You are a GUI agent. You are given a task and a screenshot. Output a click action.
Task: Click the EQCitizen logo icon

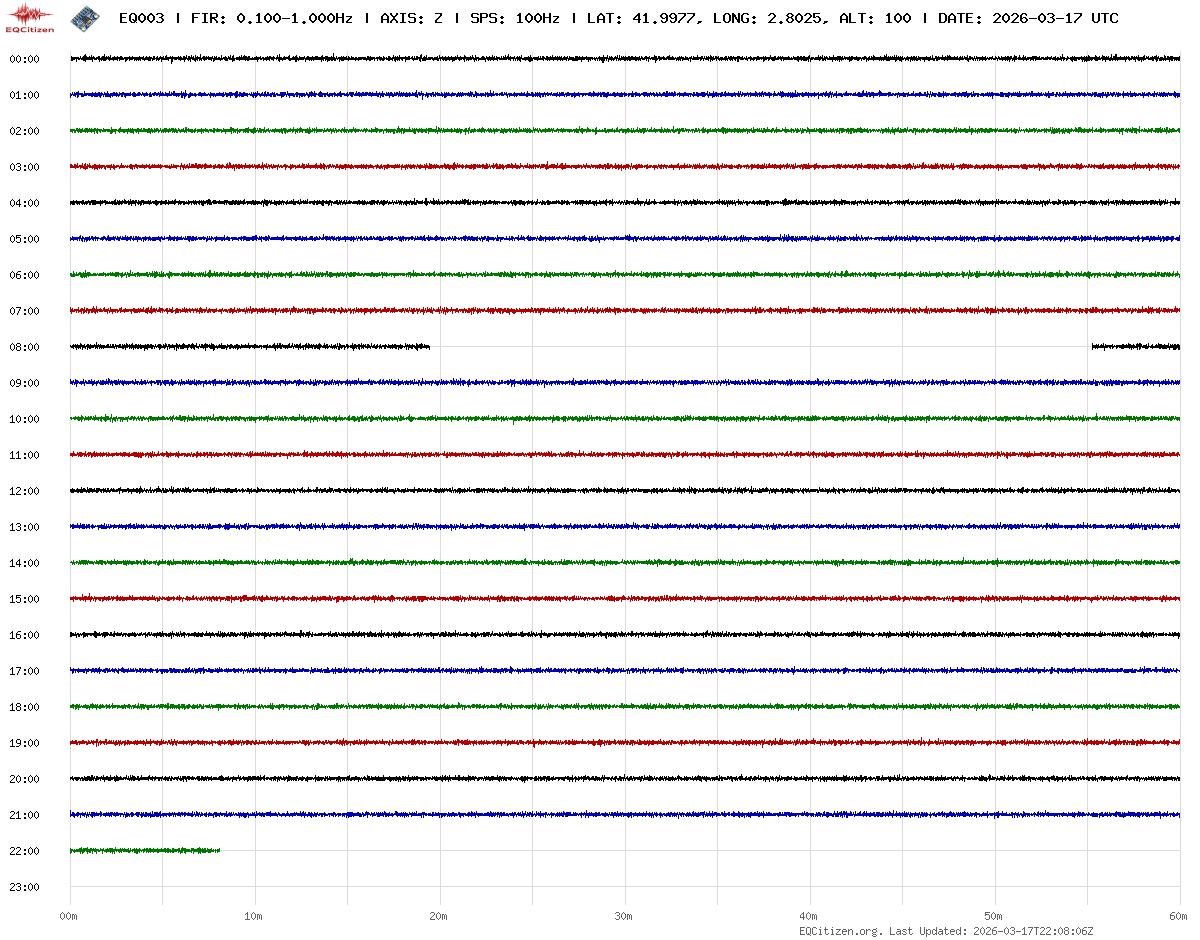coord(30,18)
